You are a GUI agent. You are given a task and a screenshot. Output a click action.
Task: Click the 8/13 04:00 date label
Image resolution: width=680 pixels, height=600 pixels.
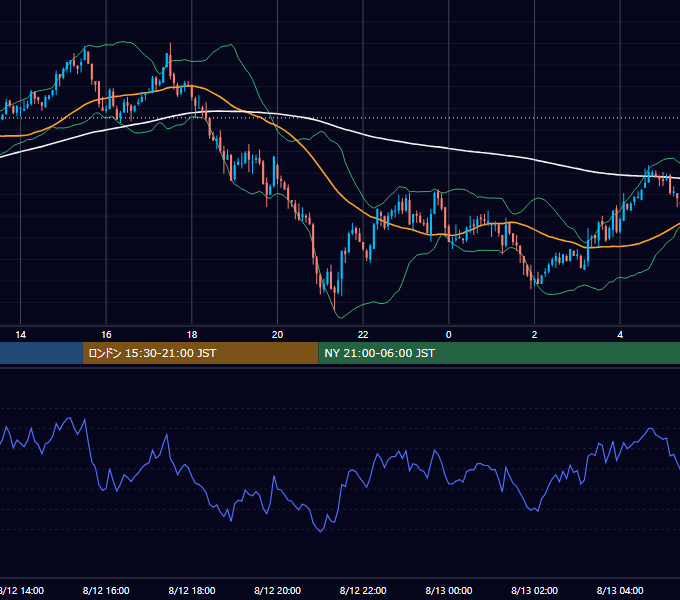620,590
